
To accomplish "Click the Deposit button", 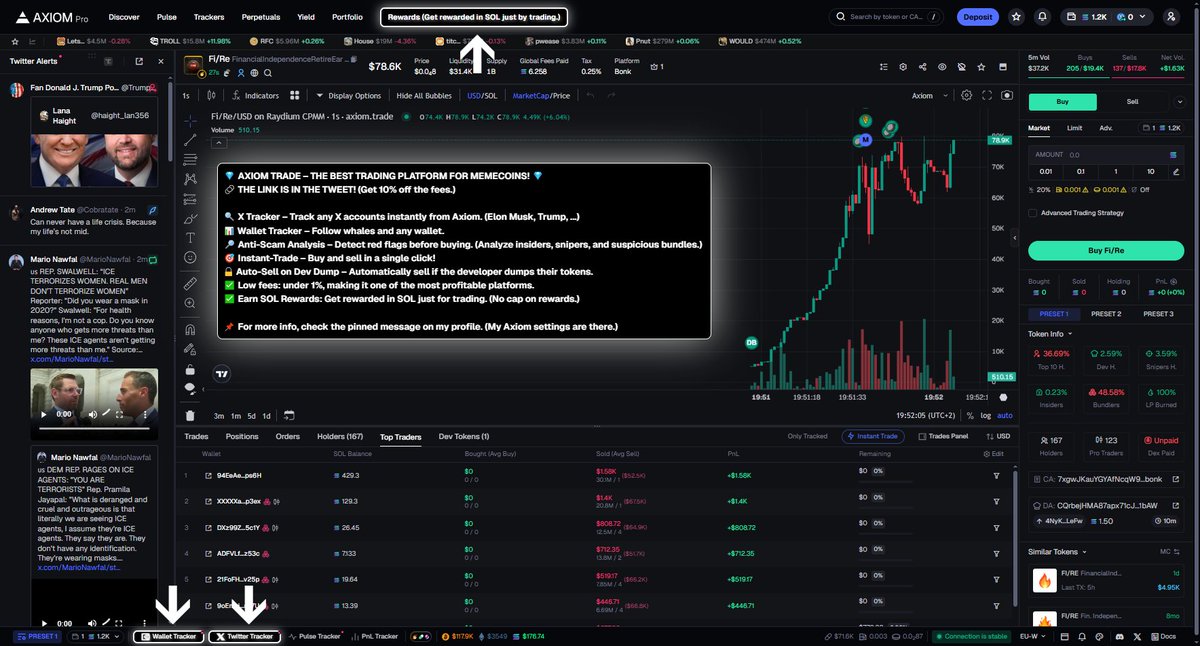I will 977,17.
